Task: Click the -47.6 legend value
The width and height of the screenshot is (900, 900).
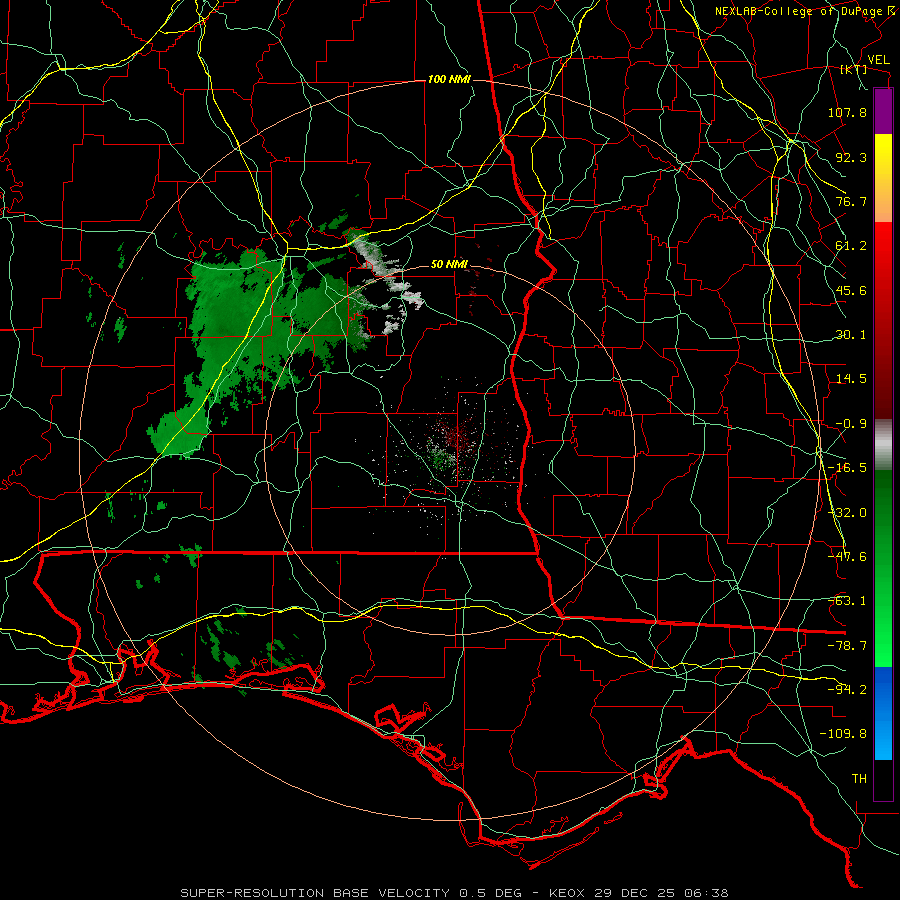Action: (847, 557)
